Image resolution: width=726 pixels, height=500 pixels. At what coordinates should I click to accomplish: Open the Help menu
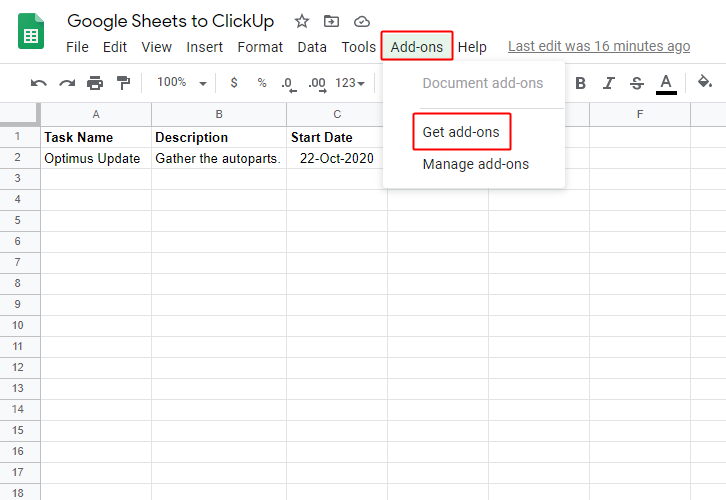[472, 47]
